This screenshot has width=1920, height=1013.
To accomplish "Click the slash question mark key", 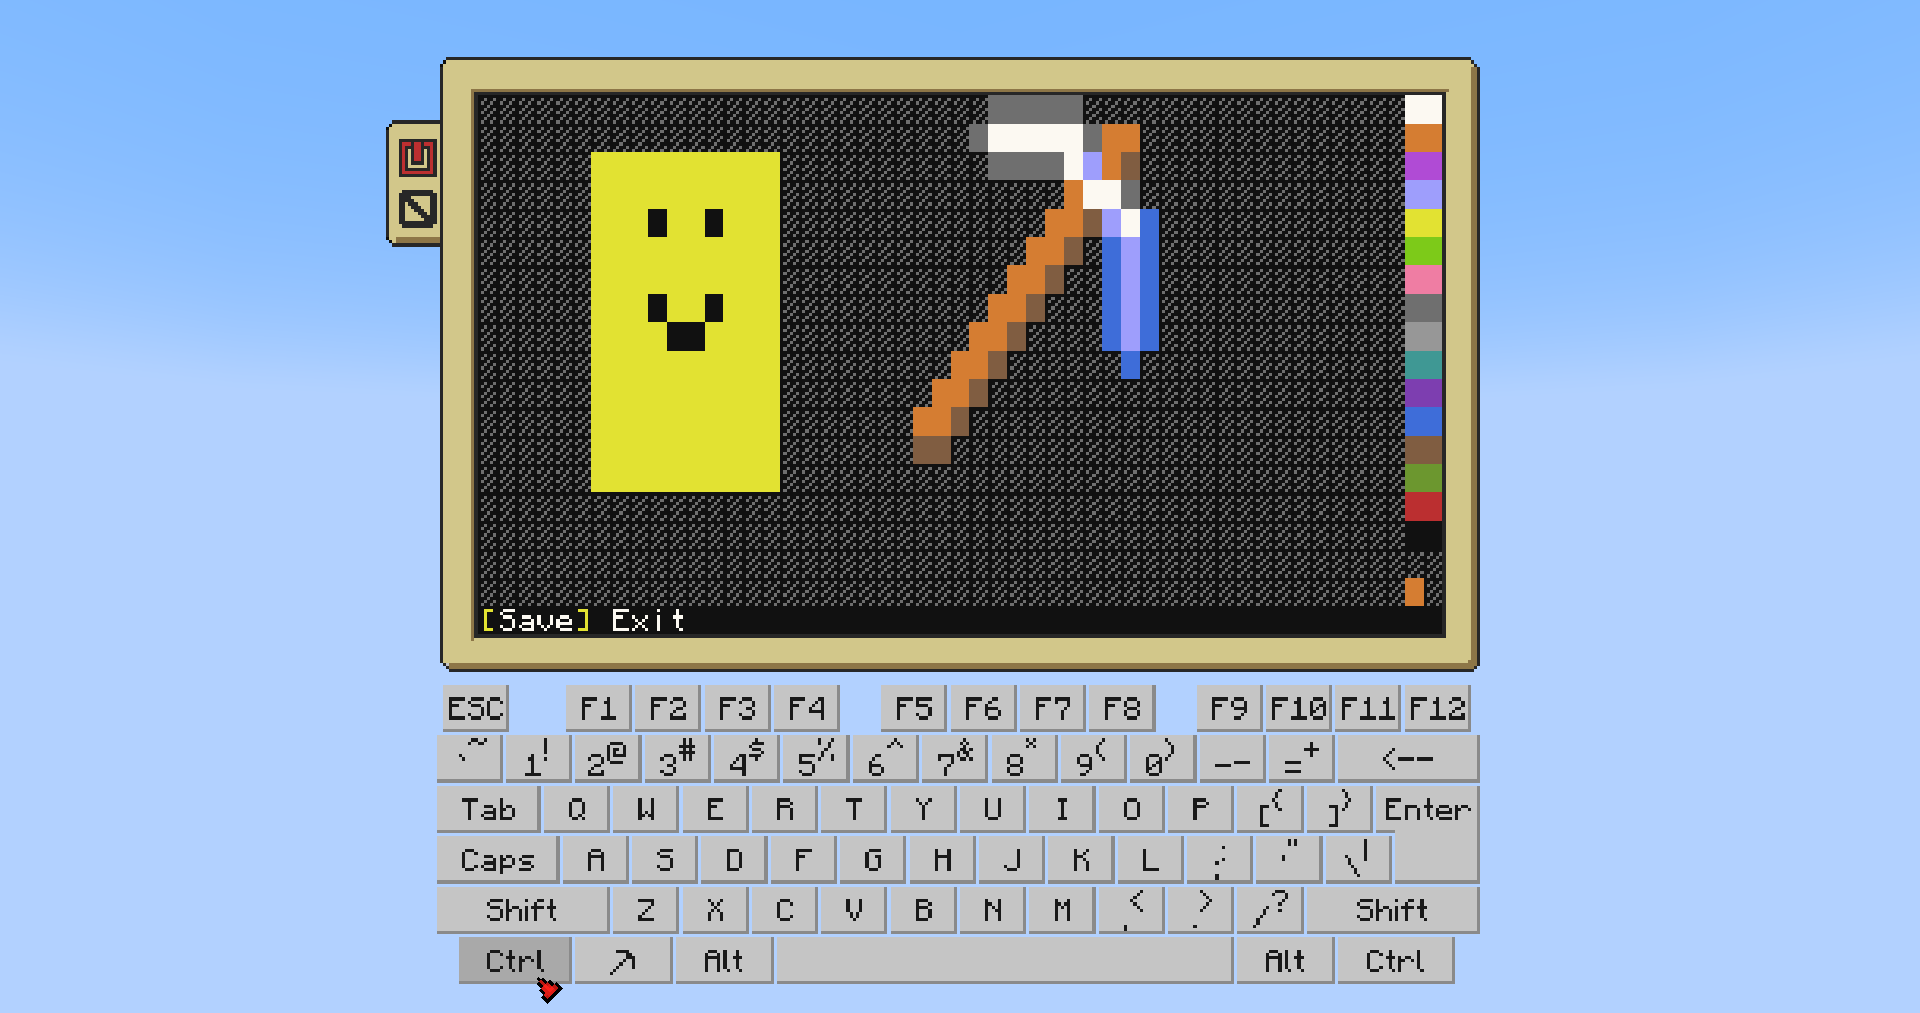I will [1270, 910].
